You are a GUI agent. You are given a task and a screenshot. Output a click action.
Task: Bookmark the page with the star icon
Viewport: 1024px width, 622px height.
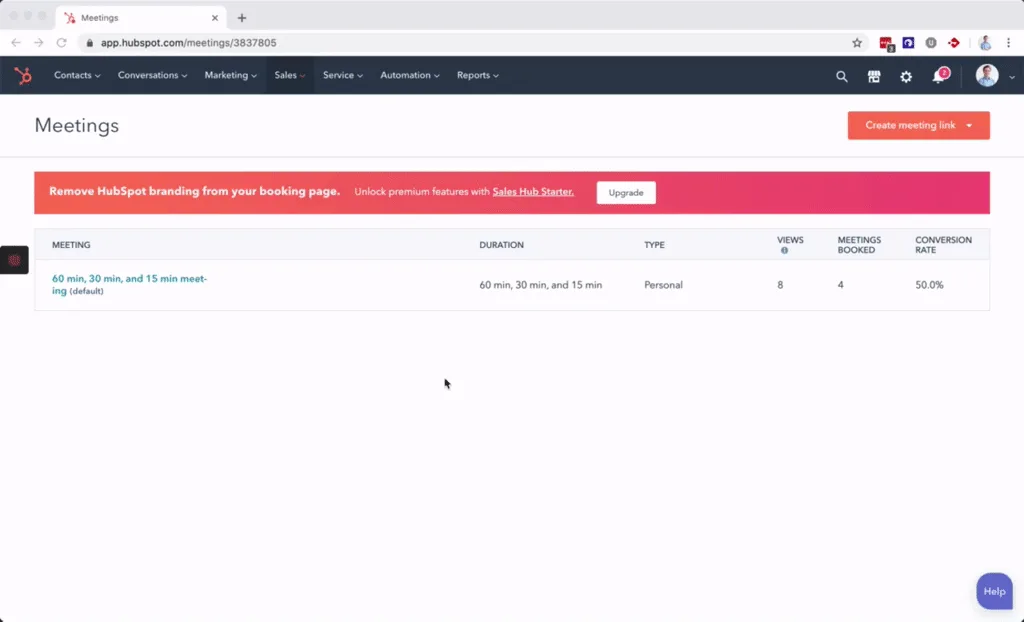click(x=857, y=42)
